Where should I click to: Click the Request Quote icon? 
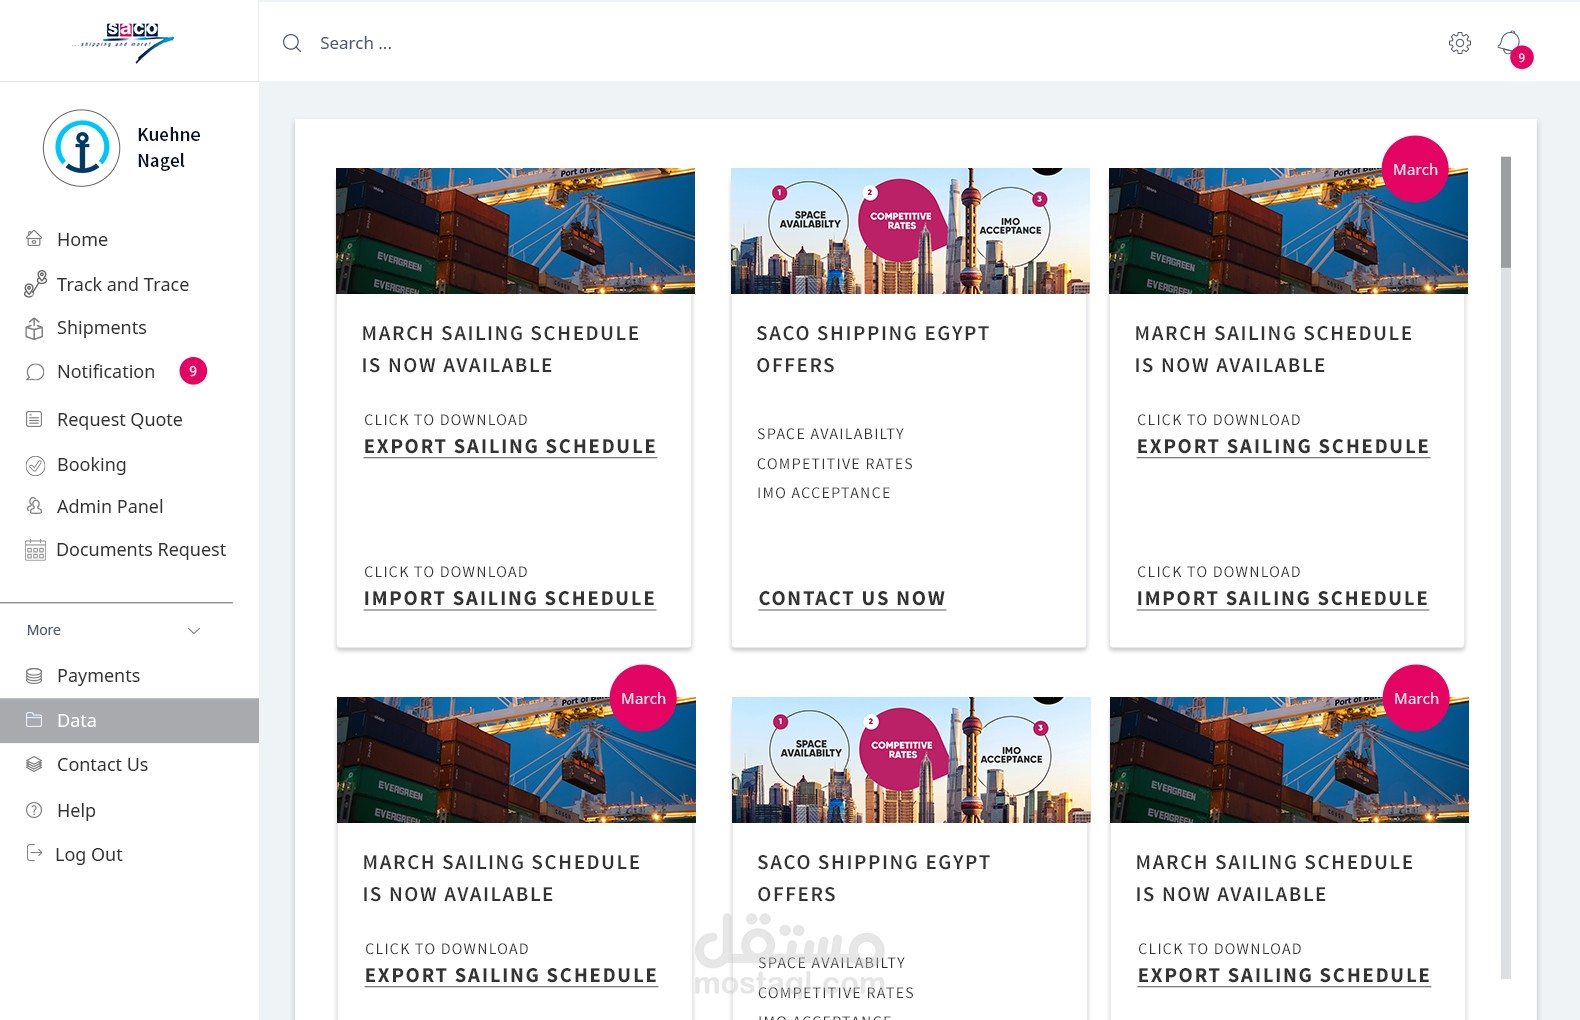coord(34,419)
